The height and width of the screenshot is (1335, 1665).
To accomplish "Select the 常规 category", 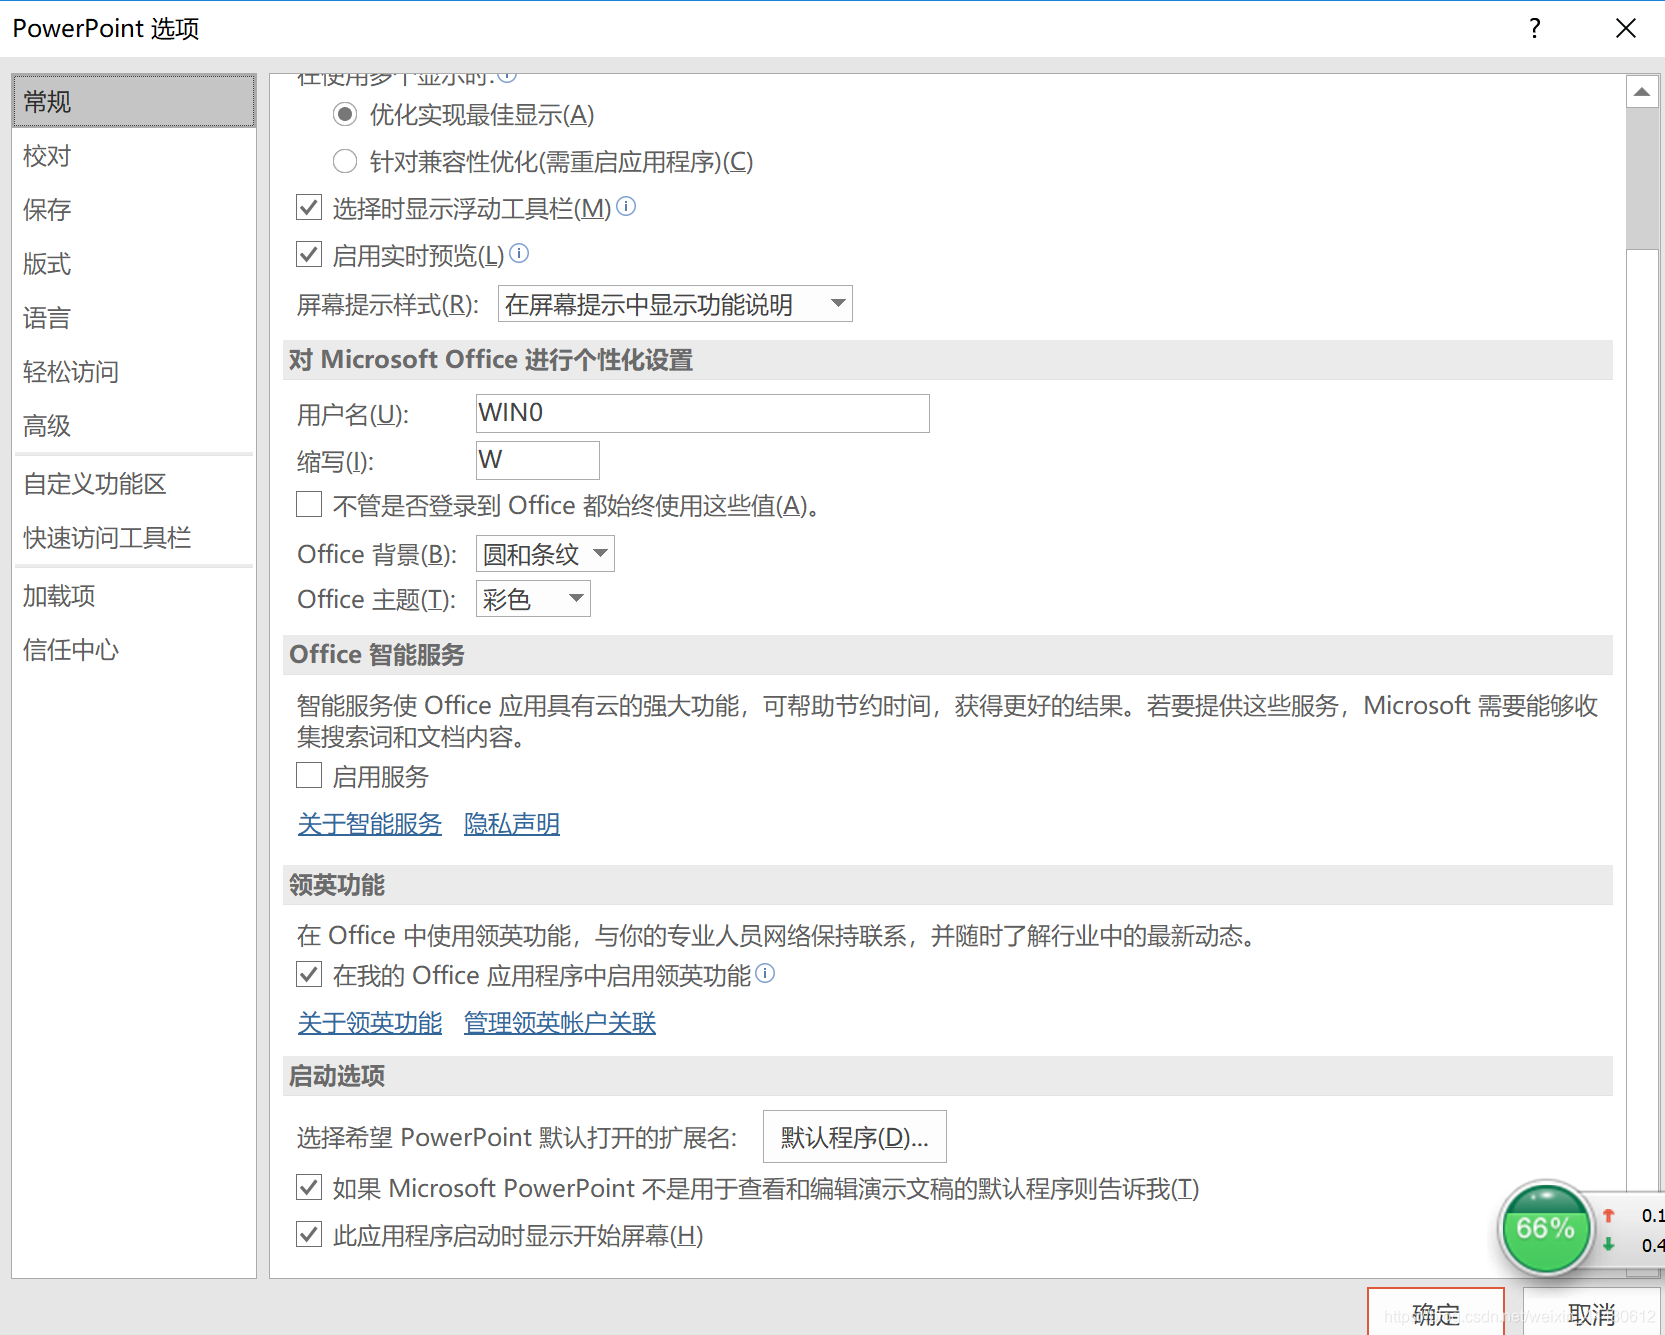I will tap(134, 101).
